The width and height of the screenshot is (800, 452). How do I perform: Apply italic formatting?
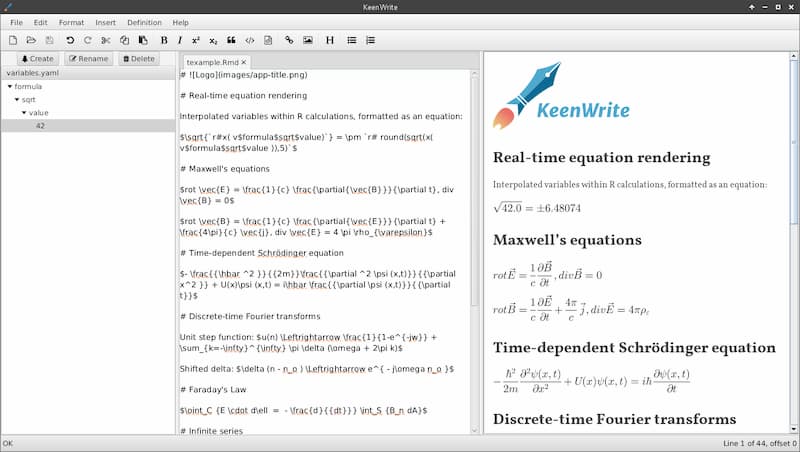[180, 40]
